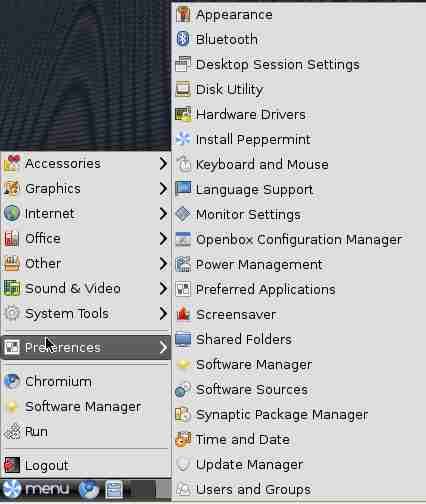Expand the Other submenu arrow
Image resolution: width=426 pixels, height=504 pixels.
(x=163, y=263)
